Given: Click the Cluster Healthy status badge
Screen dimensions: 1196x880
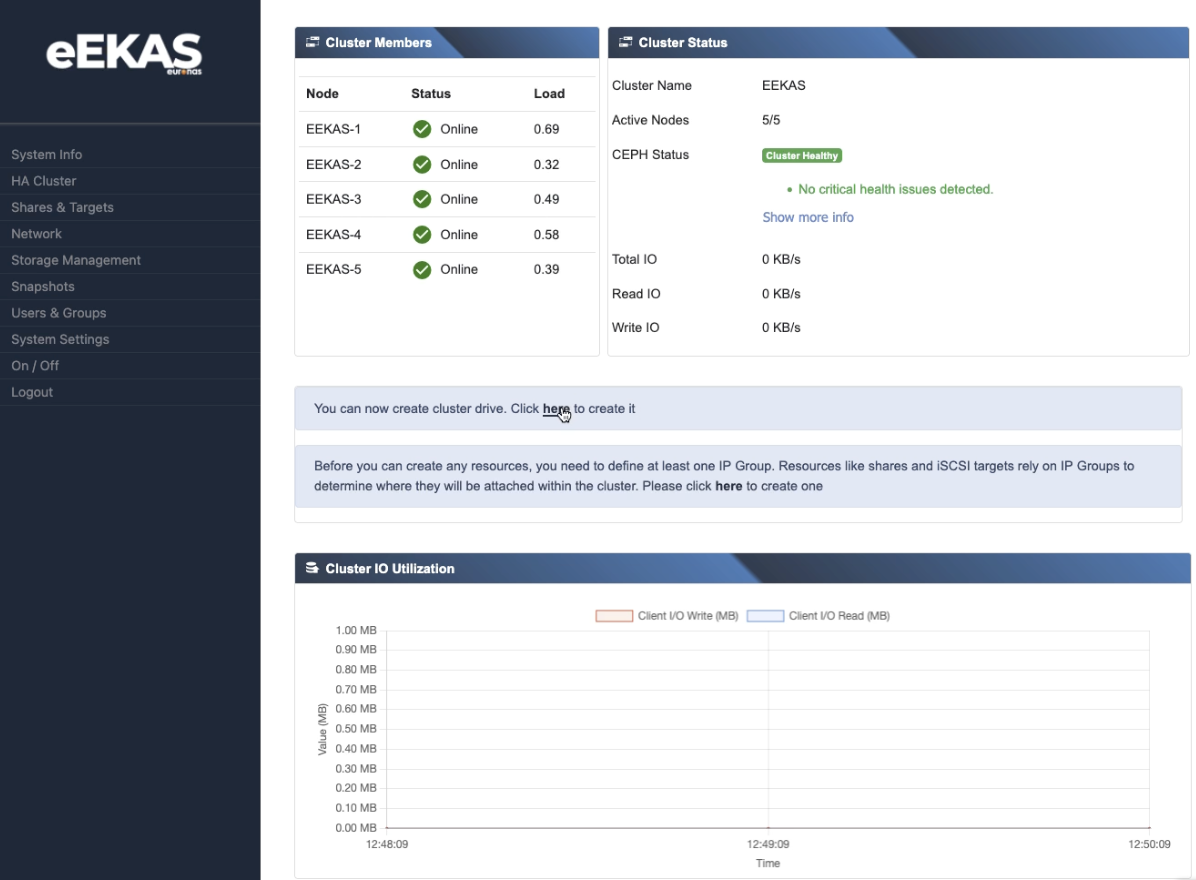Looking at the screenshot, I should (802, 156).
